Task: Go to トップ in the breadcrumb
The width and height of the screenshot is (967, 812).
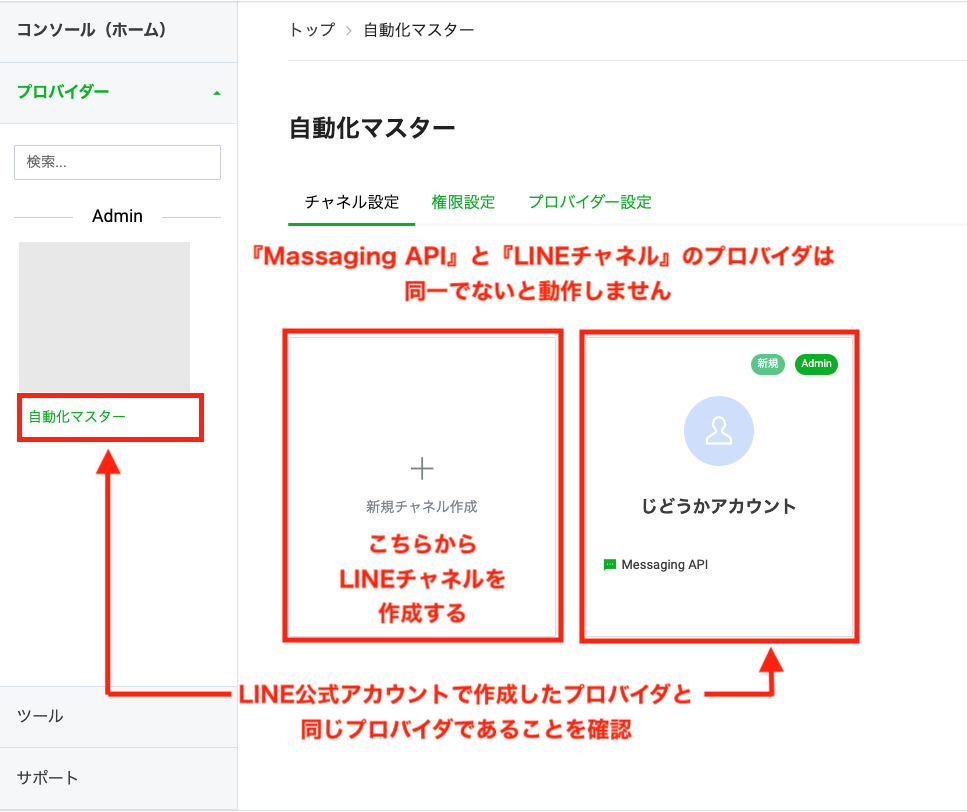Action: (x=312, y=30)
